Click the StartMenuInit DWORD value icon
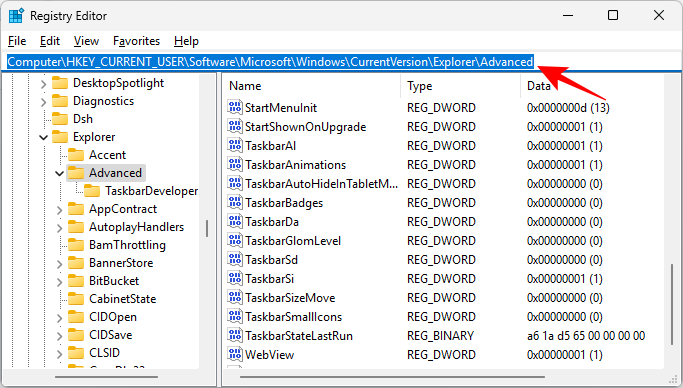Screen dimensions: 683x388 tap(235, 107)
